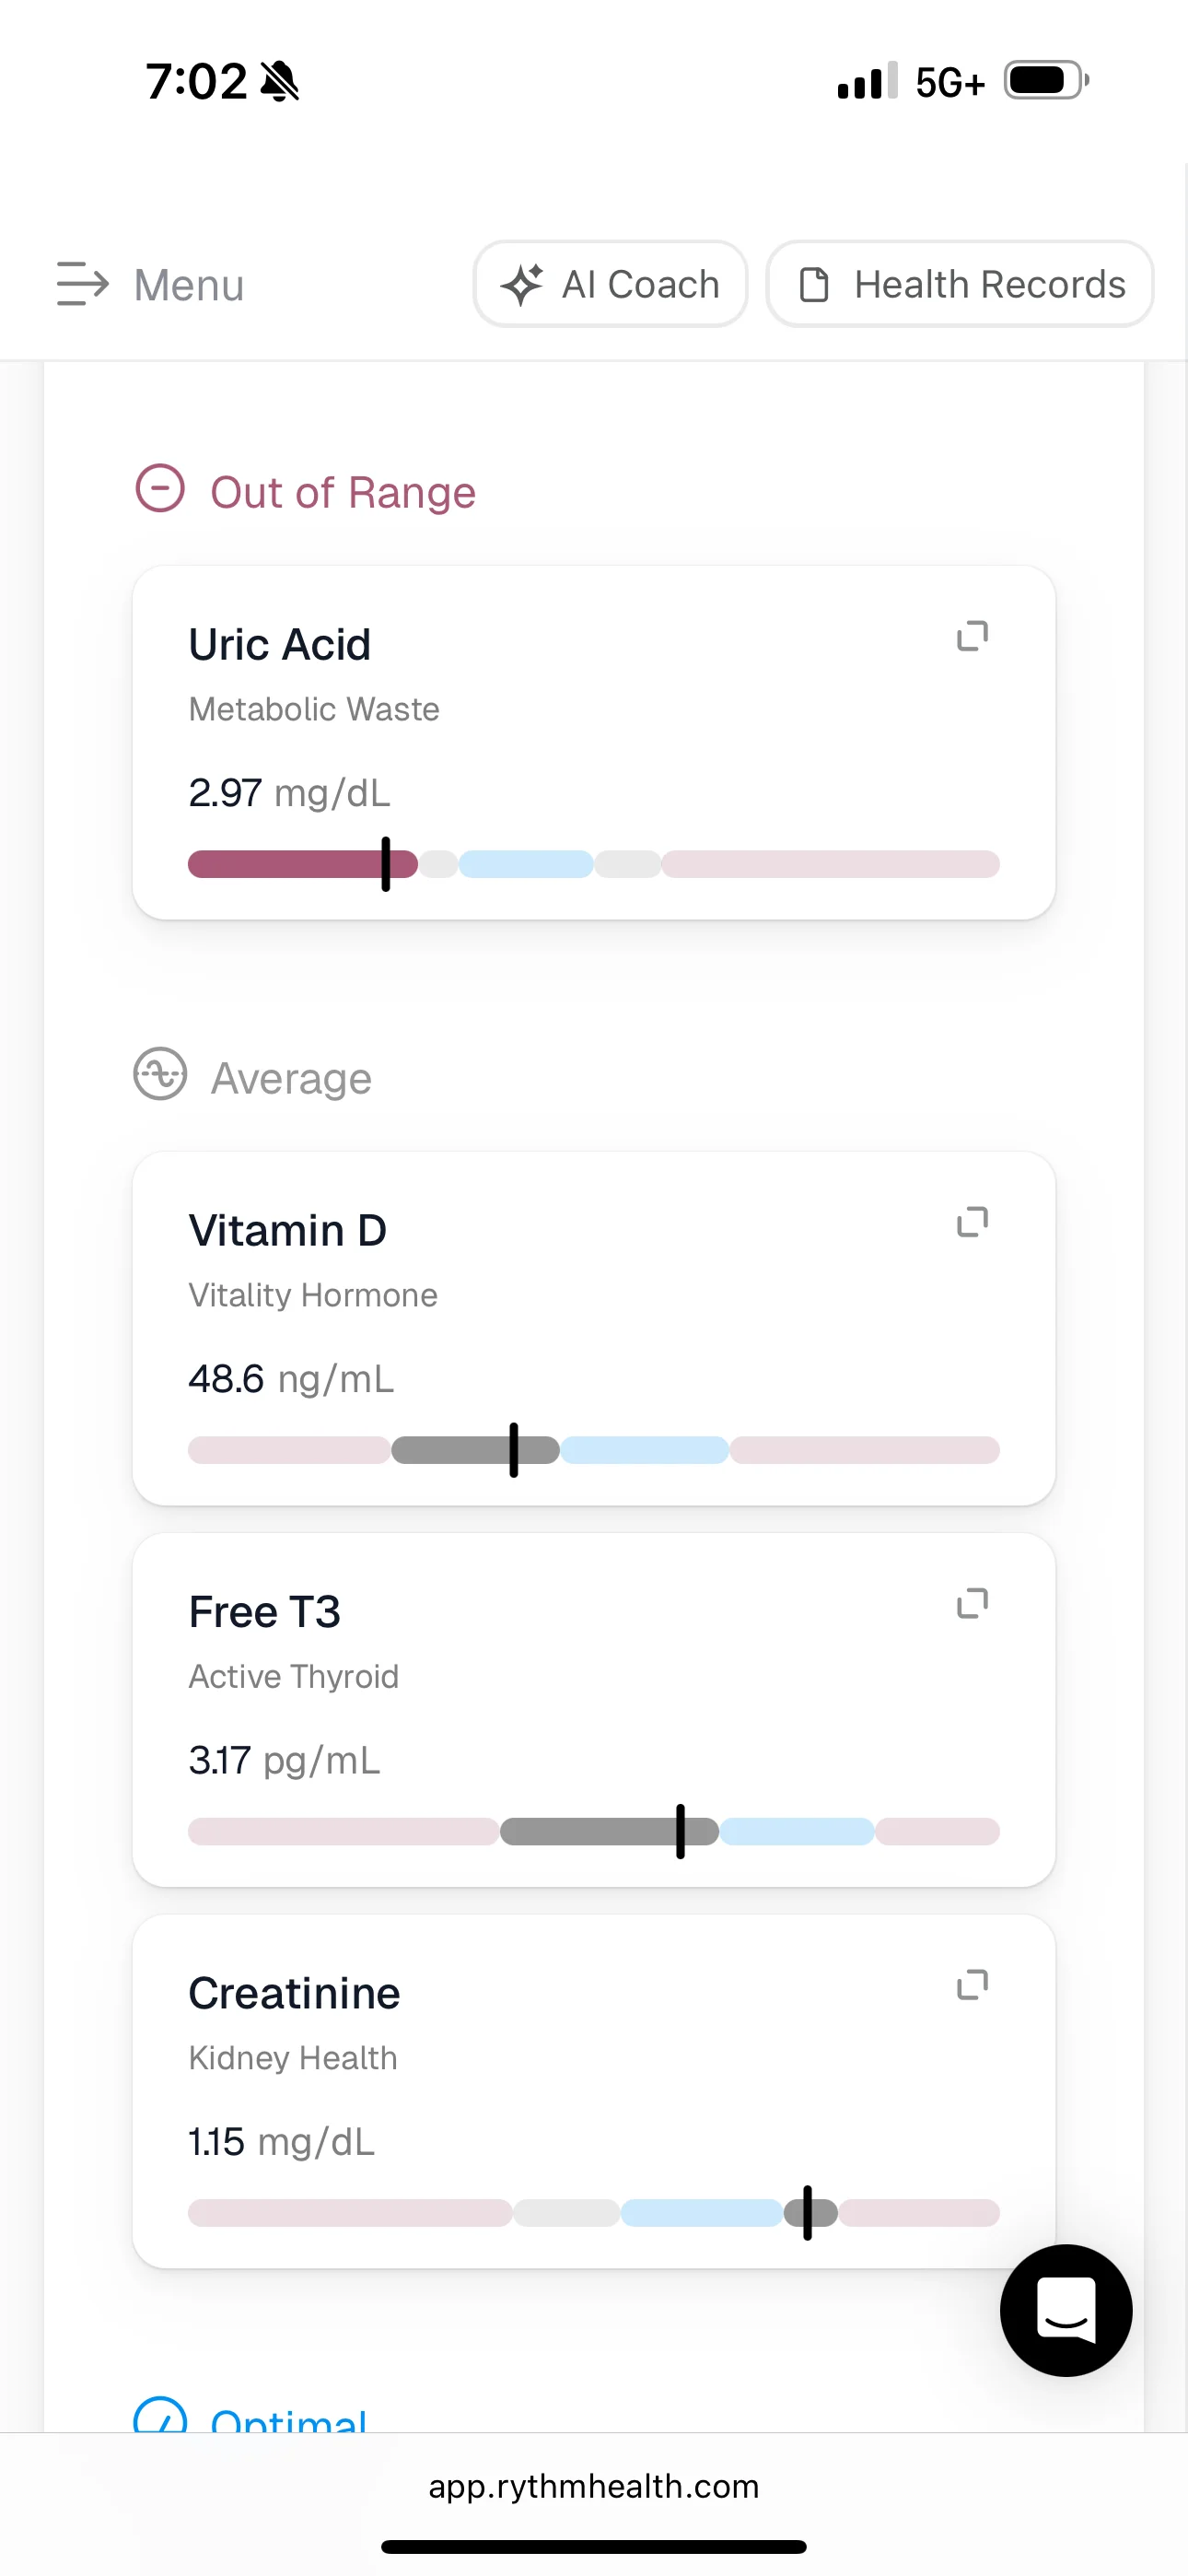
Task: Expand the Free T3 card details
Action: pyautogui.click(x=972, y=1603)
